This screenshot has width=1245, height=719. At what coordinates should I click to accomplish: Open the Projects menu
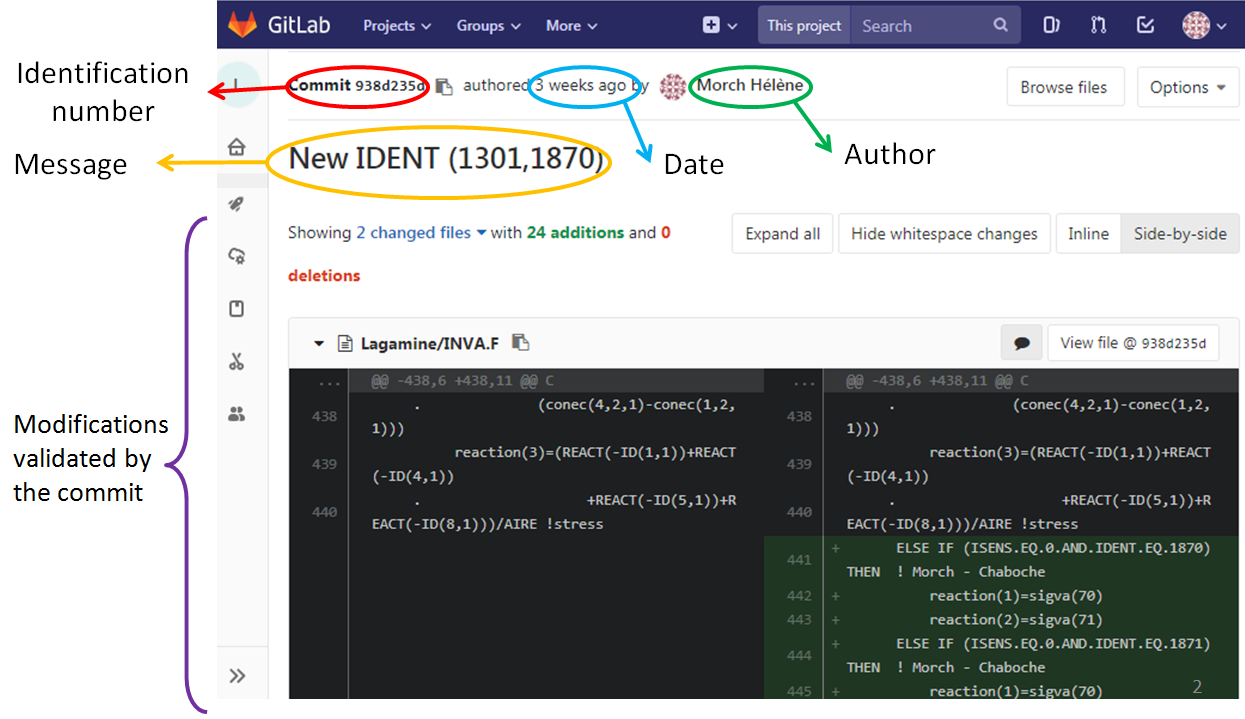click(x=396, y=25)
